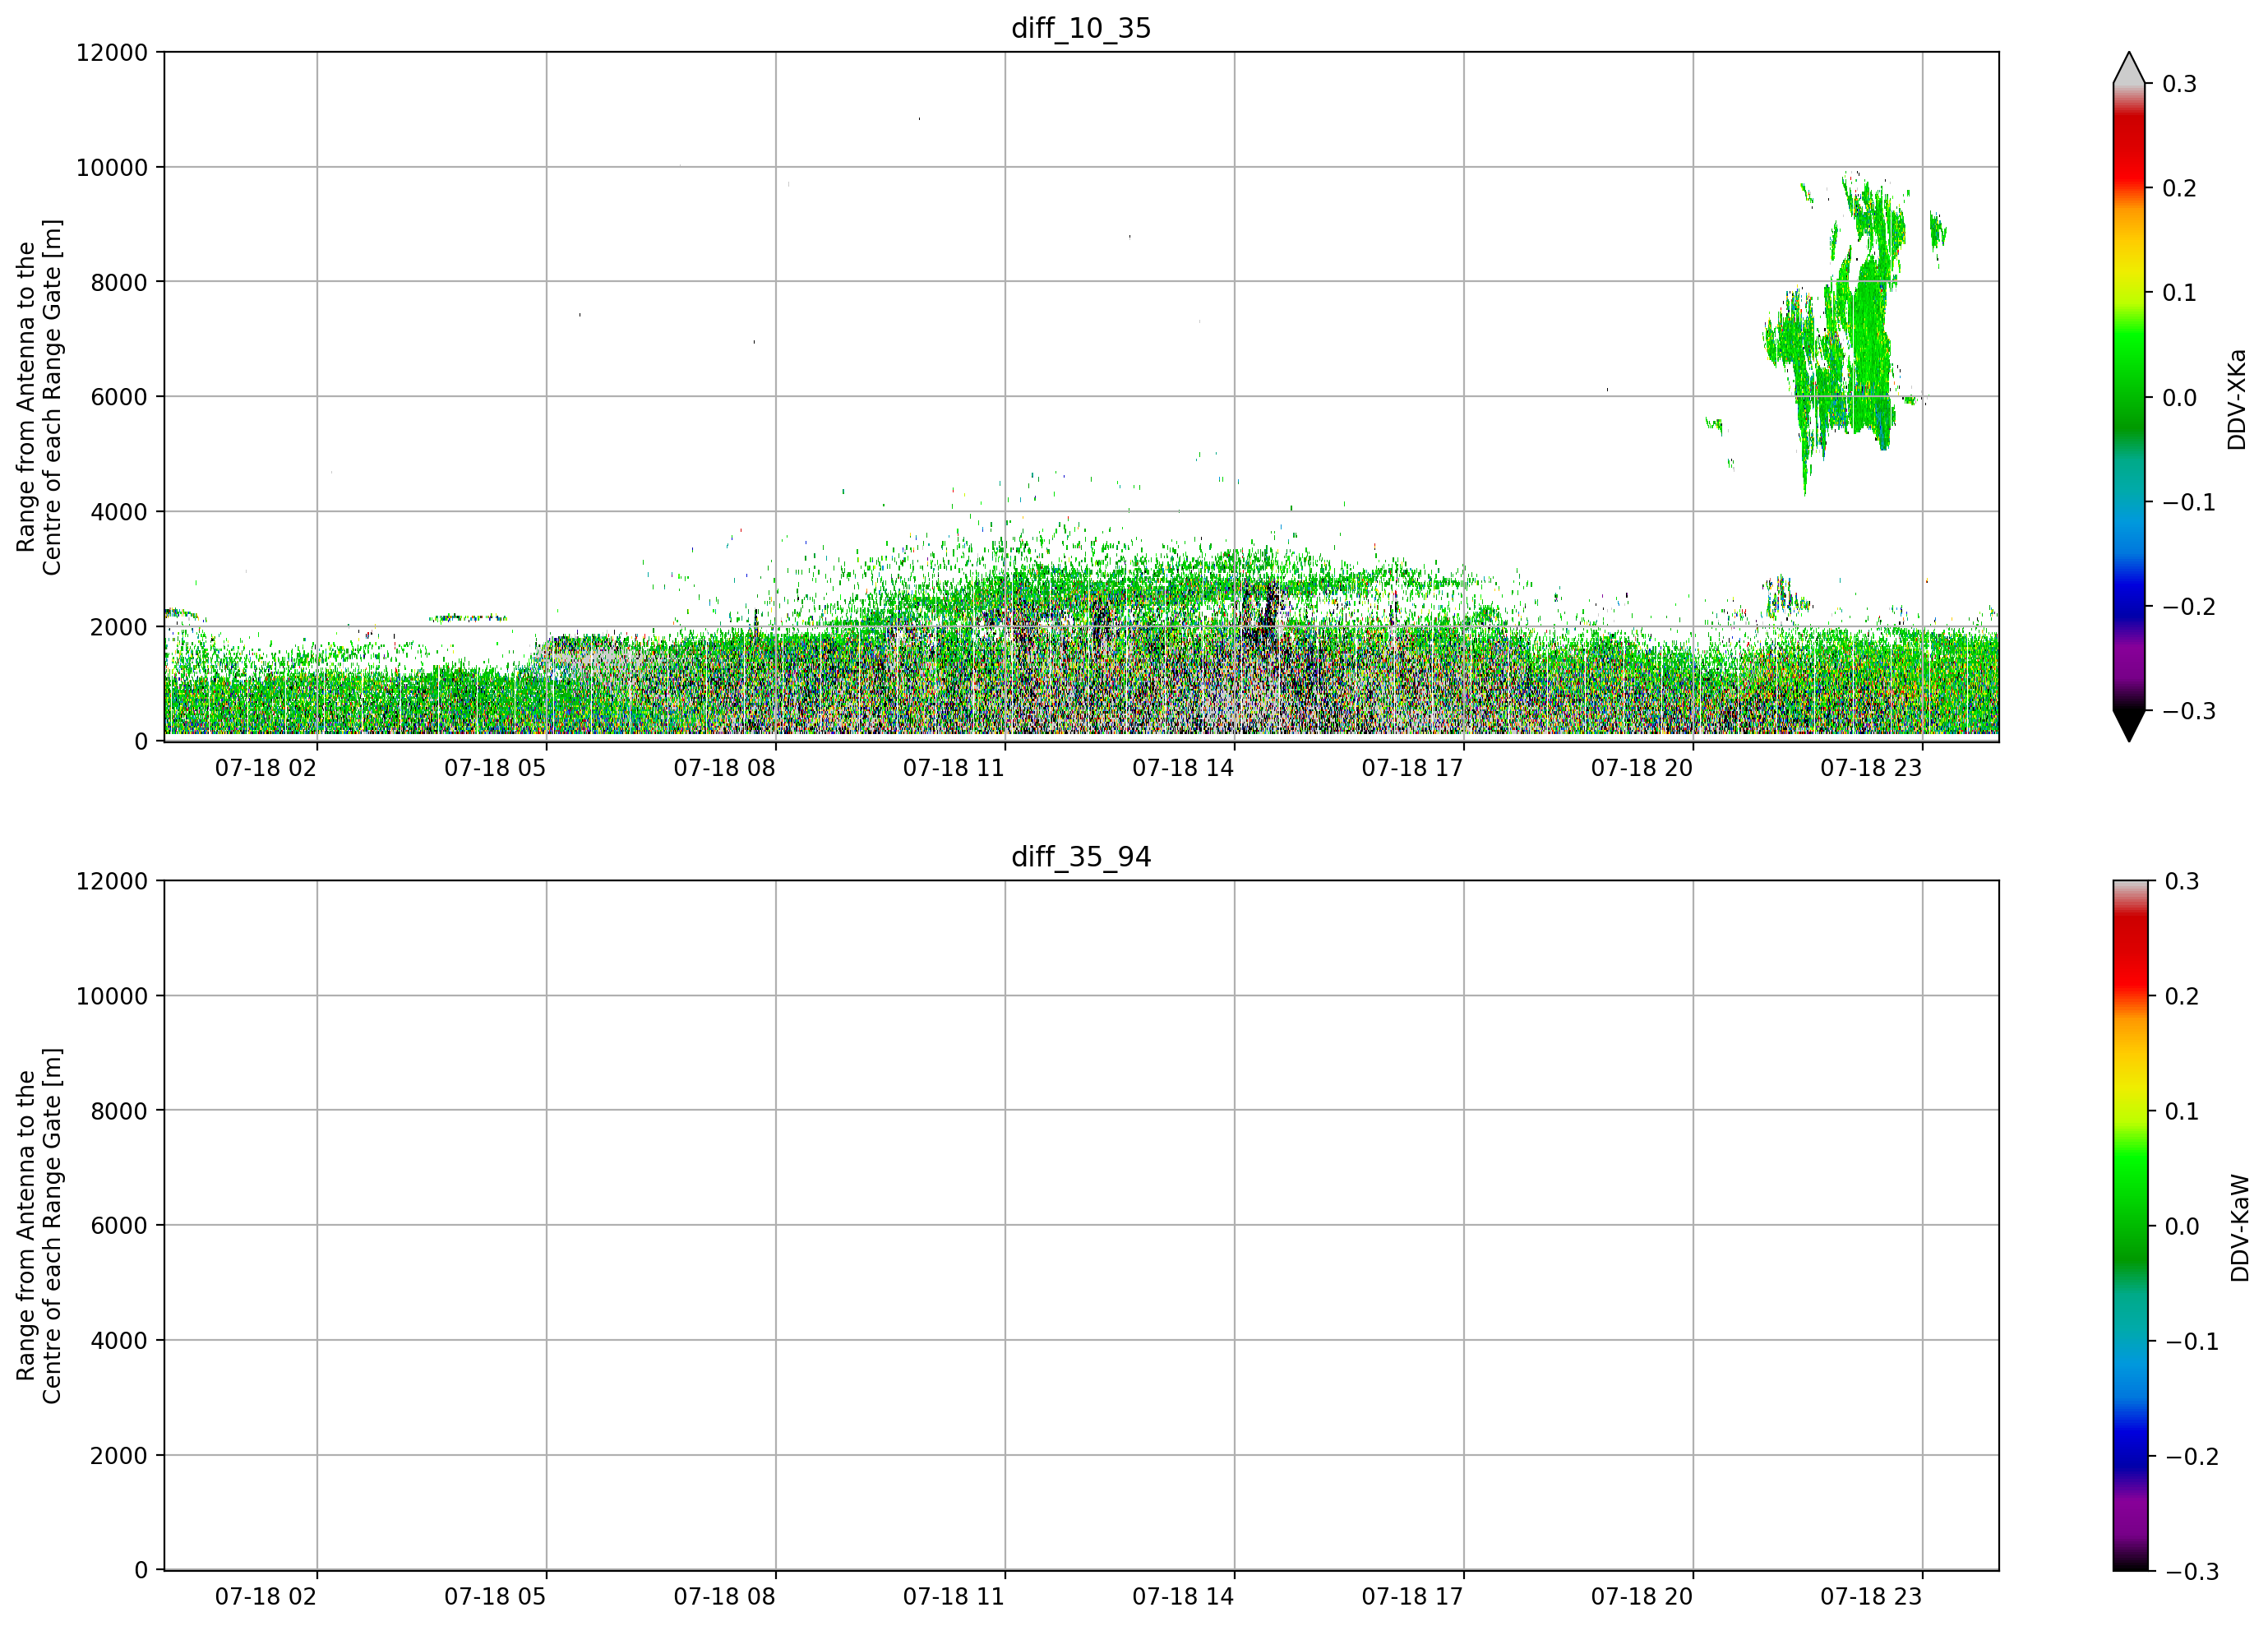Click the '07-18 23' tick label under the top plot
The height and width of the screenshot is (1626, 2268).
[x=1871, y=768]
